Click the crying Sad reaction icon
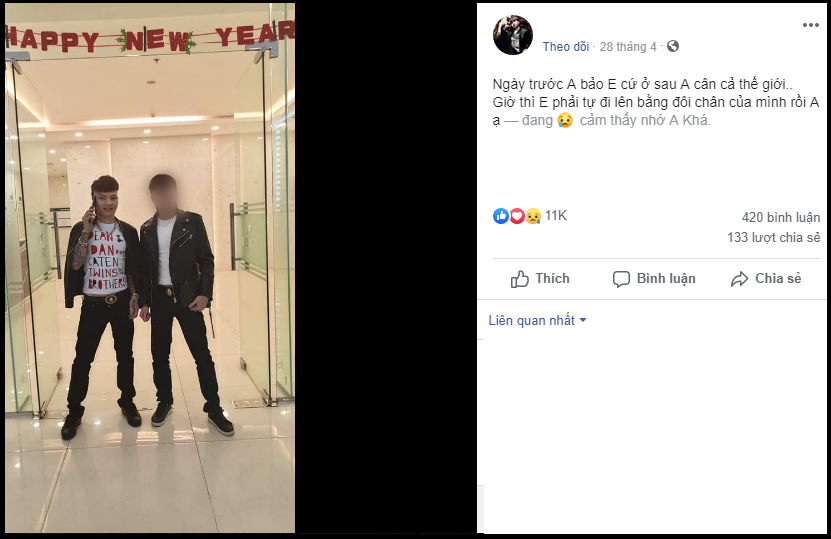Viewport: 831px width, 539px height. coord(533,216)
